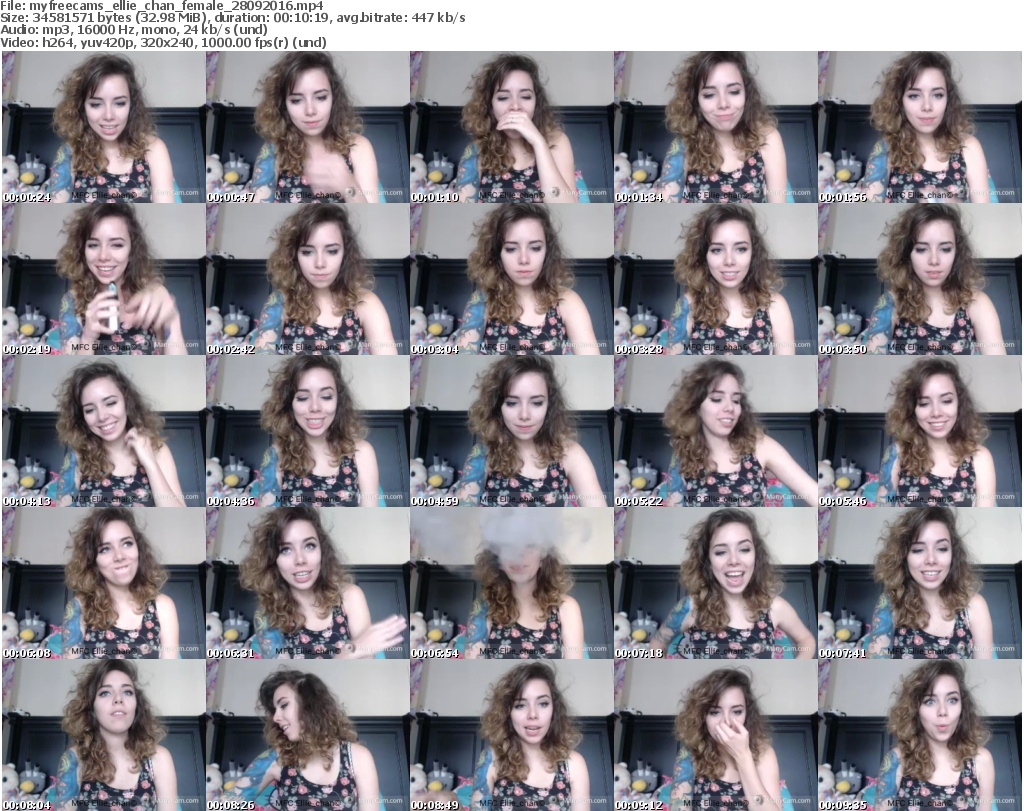Open the frame at 00:09:12
The height and width of the screenshot is (811, 1024).
[x=715, y=735]
